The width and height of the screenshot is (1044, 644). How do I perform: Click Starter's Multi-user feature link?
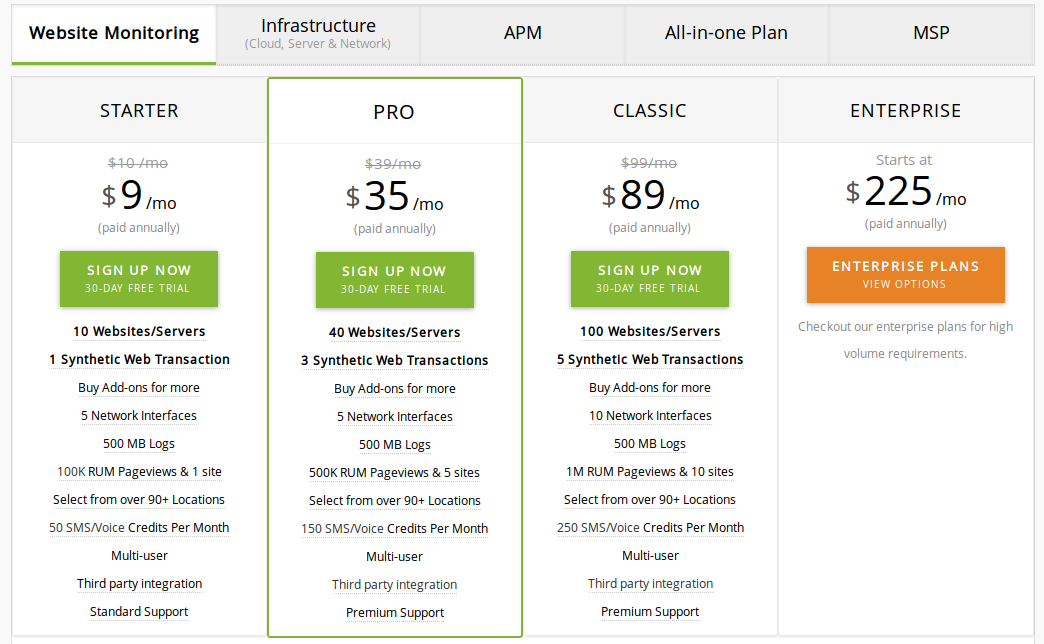(138, 555)
